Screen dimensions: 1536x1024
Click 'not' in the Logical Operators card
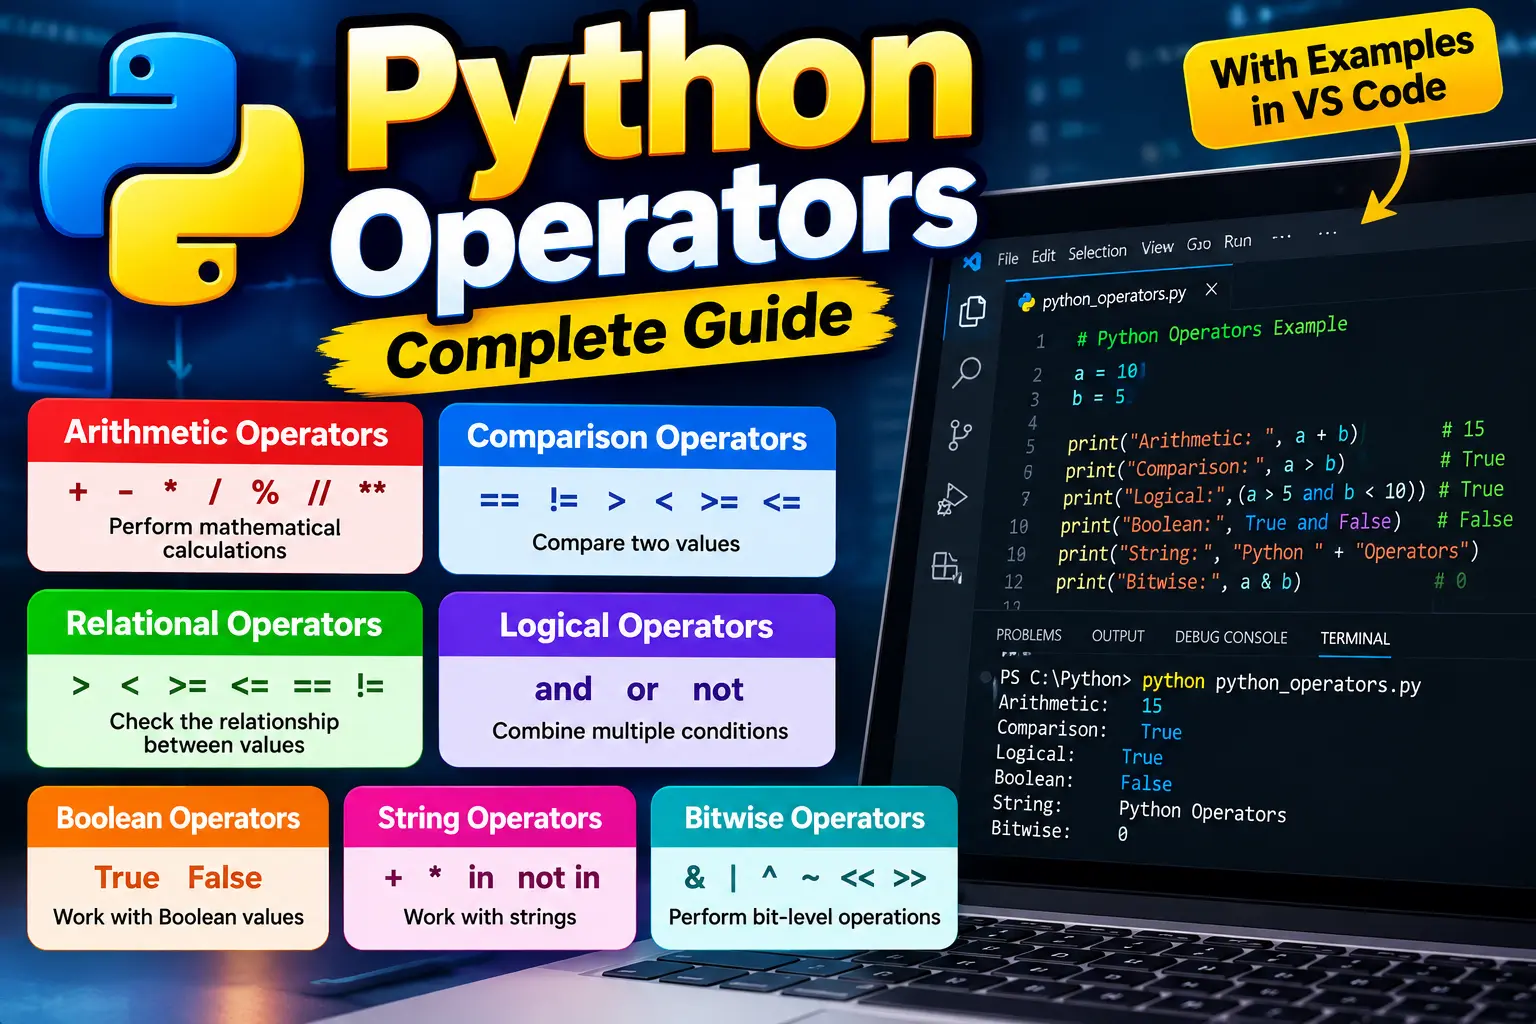click(718, 689)
